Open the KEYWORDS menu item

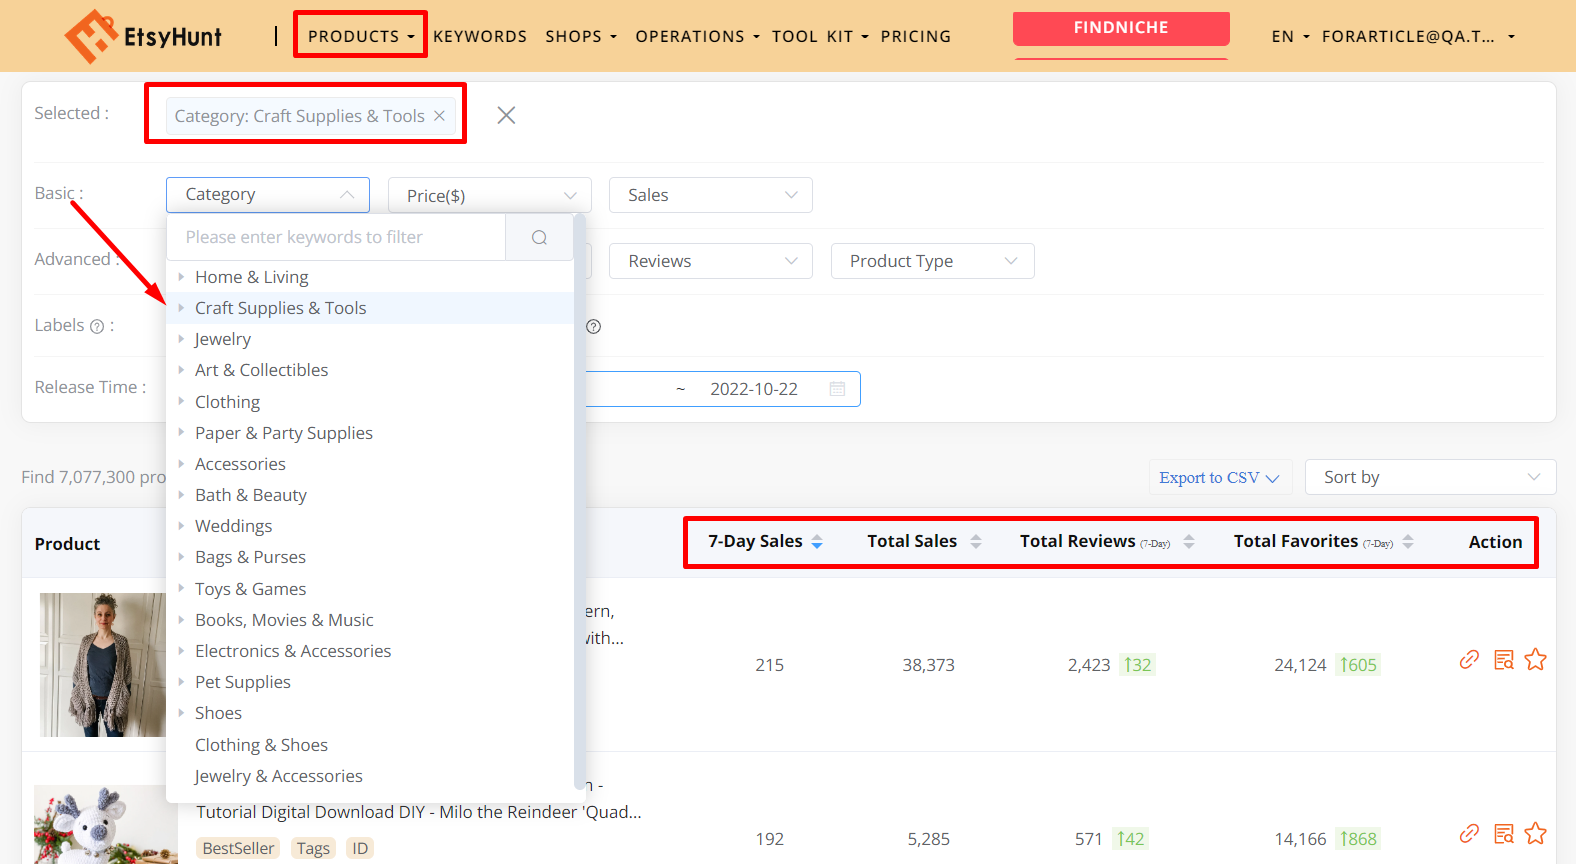point(480,36)
